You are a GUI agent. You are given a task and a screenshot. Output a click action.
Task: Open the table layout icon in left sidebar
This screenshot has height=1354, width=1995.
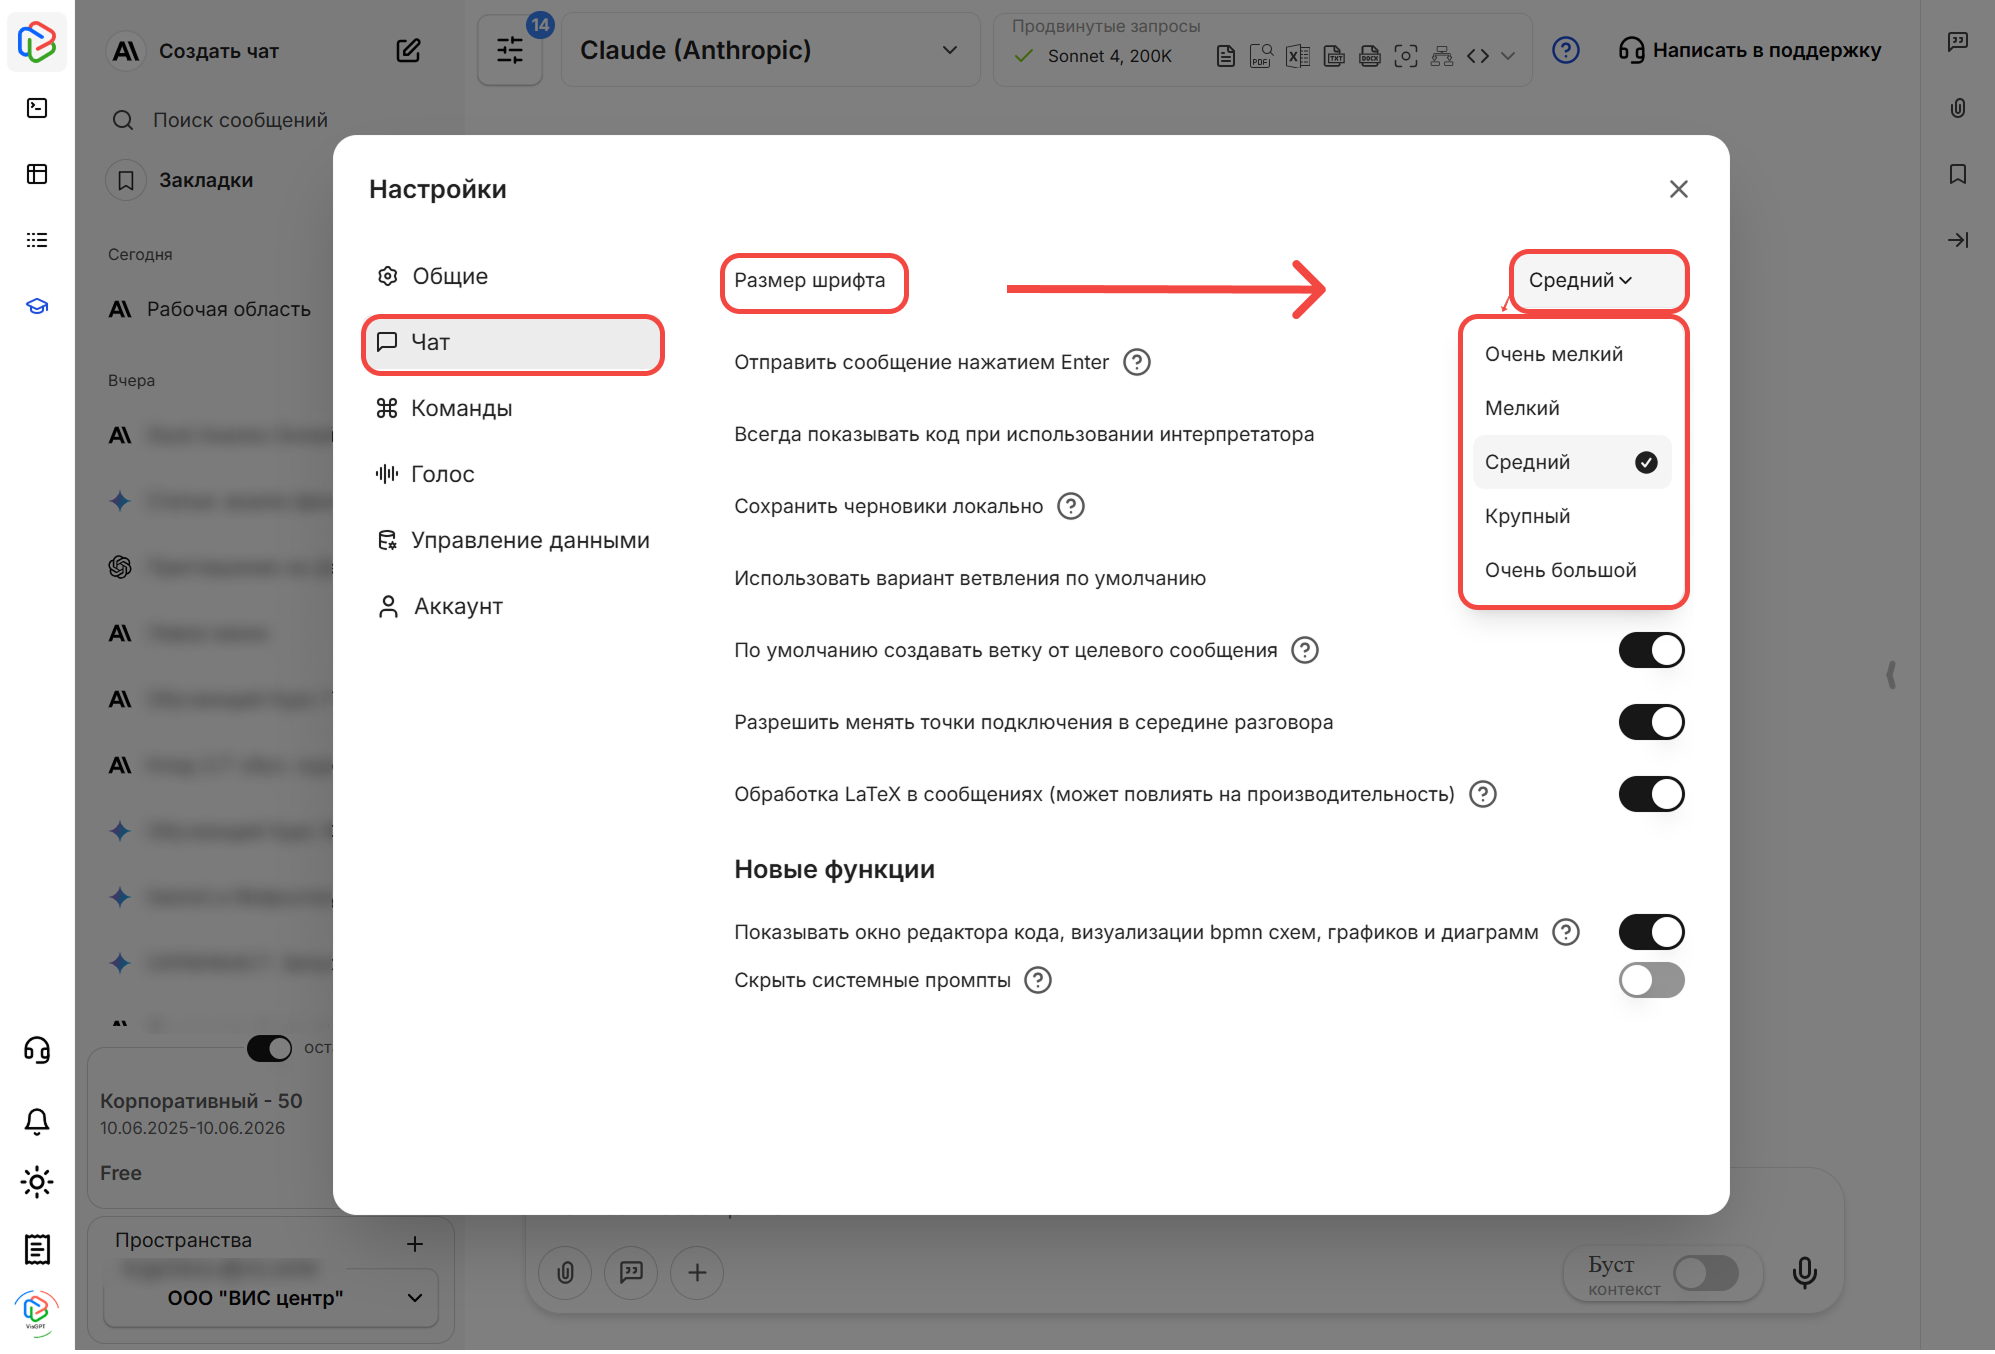pos(37,174)
